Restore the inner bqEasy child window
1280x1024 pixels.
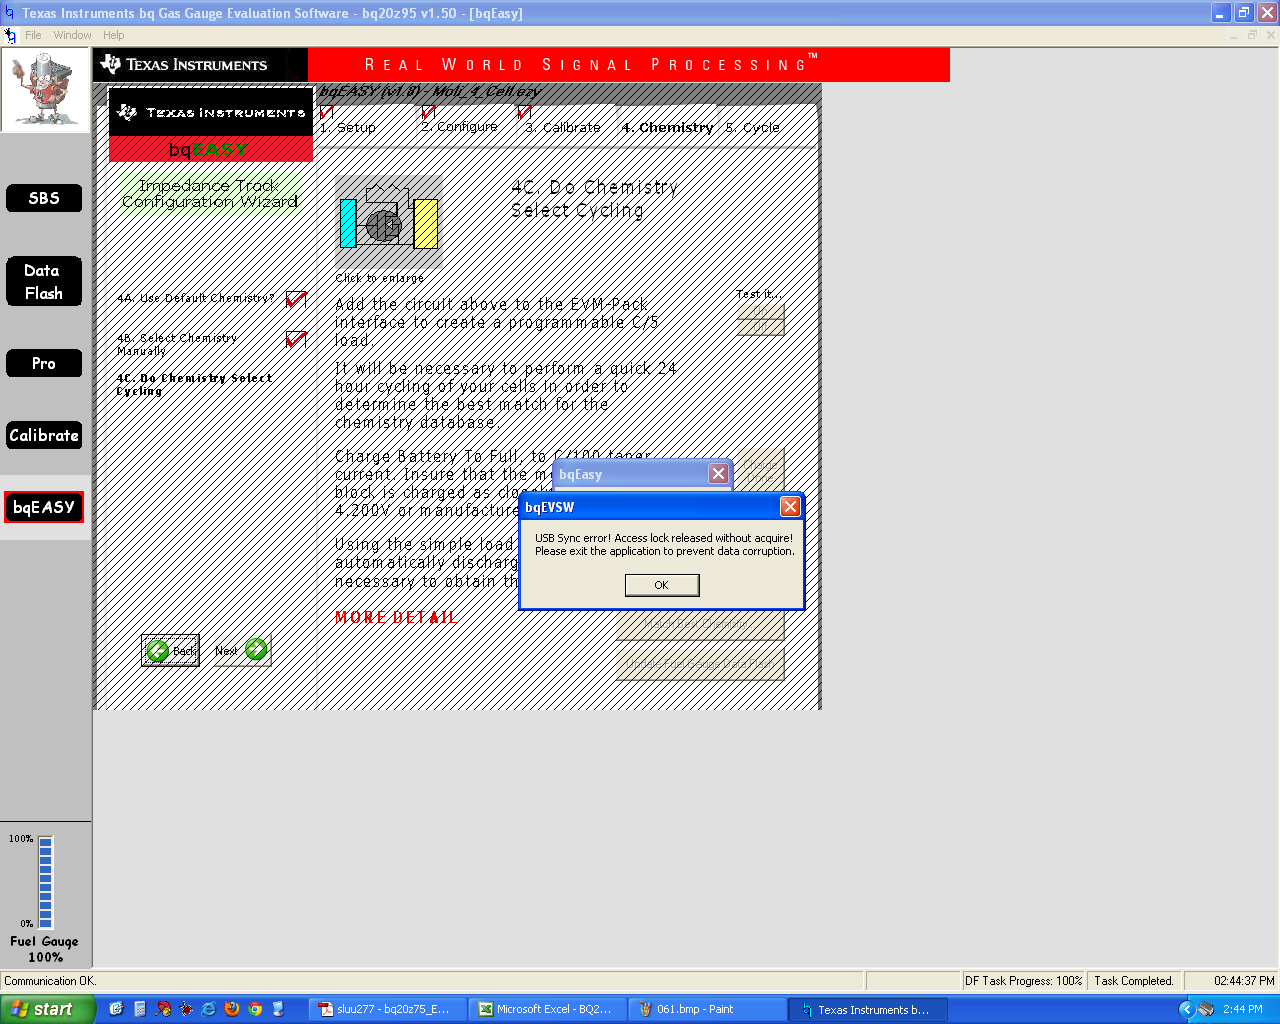[1252, 35]
